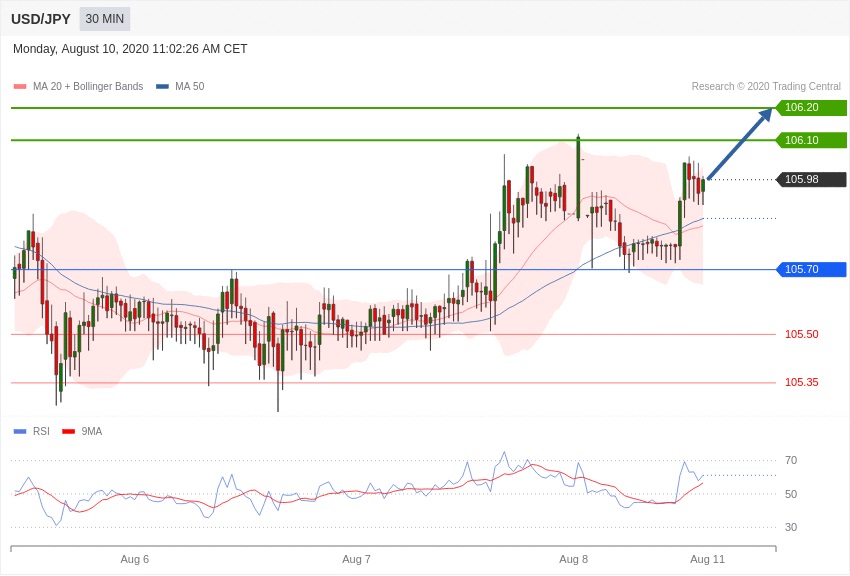
Task: Click the RSI 70 axis value
Action: (x=791, y=461)
